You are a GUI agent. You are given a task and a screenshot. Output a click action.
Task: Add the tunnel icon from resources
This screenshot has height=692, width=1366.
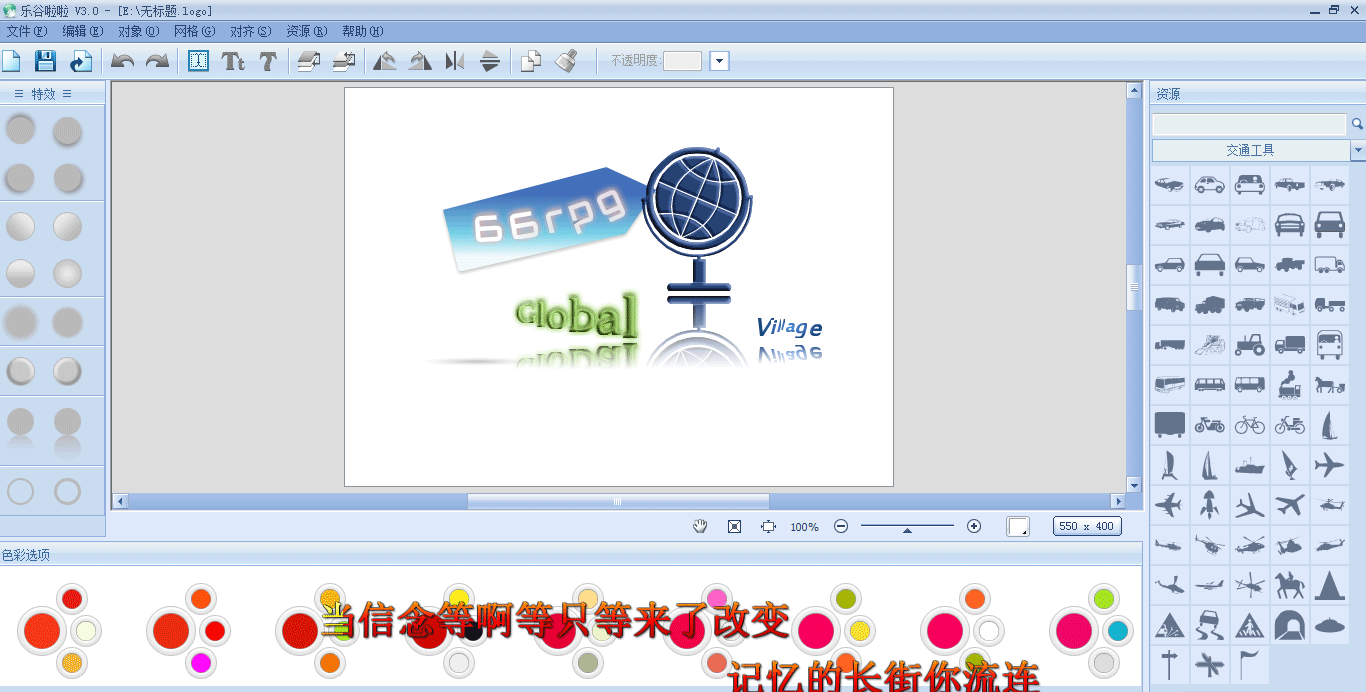pos(1290,625)
